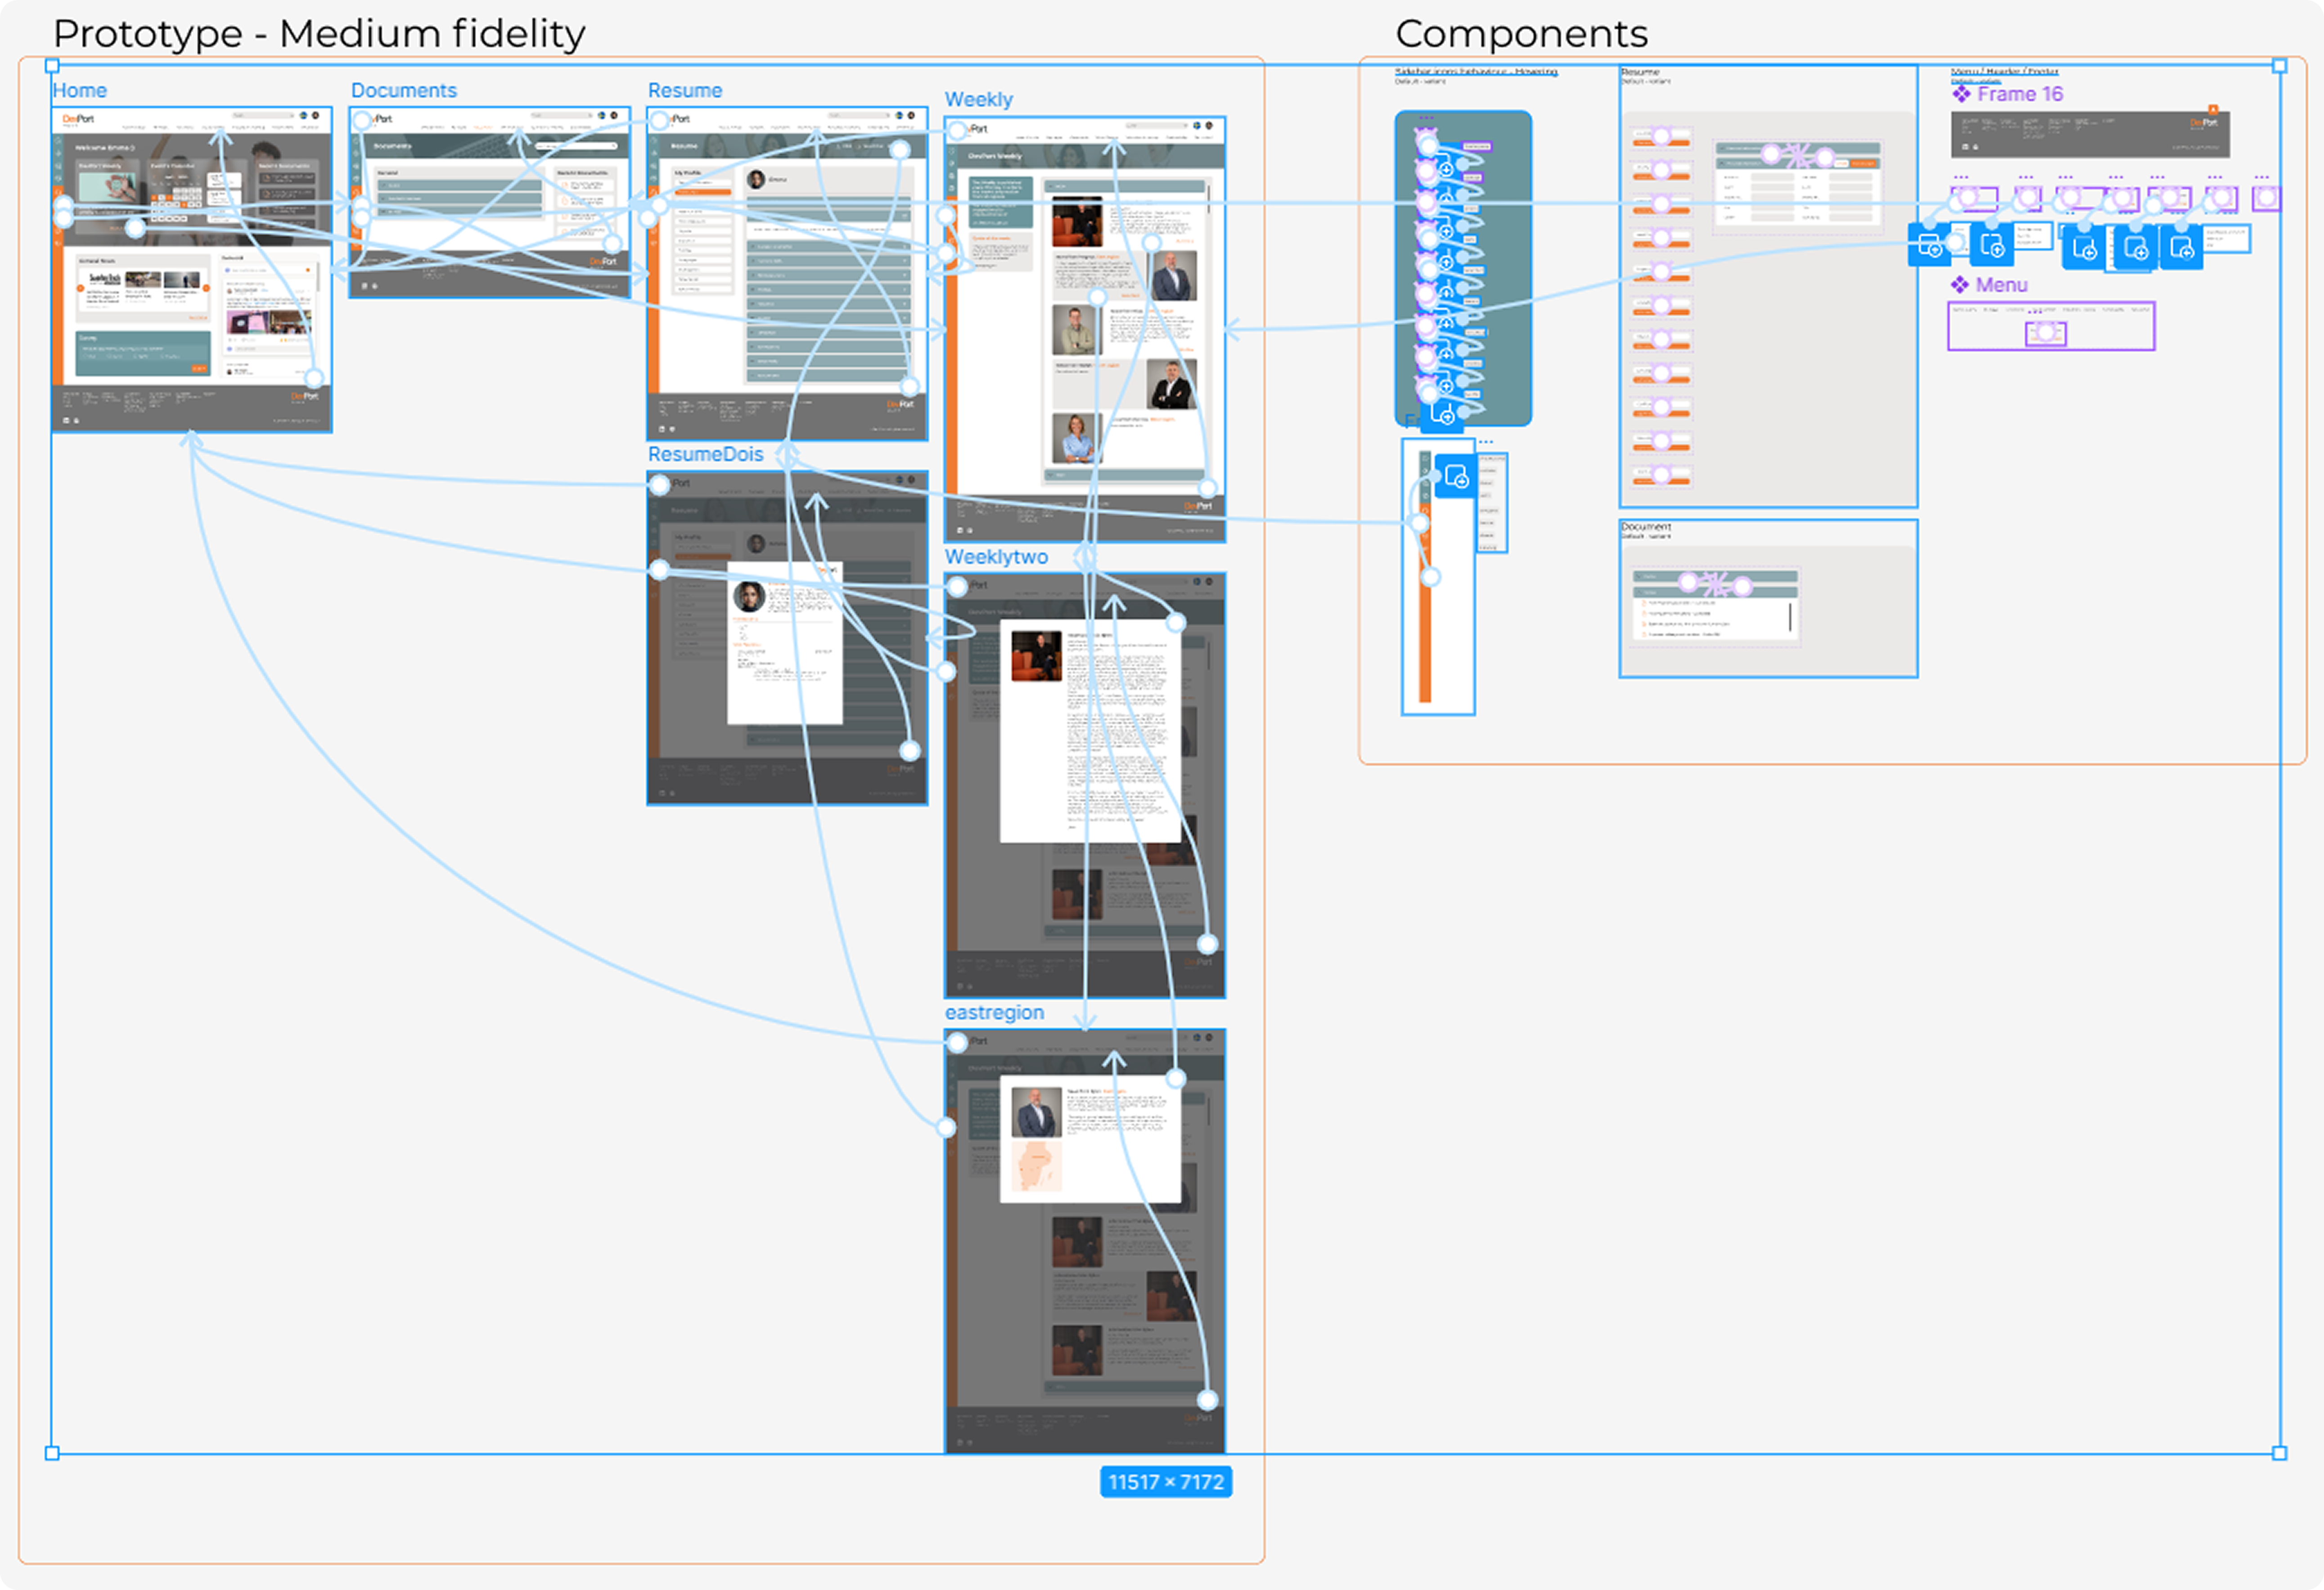This screenshot has width=2324, height=1590.
Task: Click the Menu / Header / Footer component label
Action: click(x=2004, y=71)
